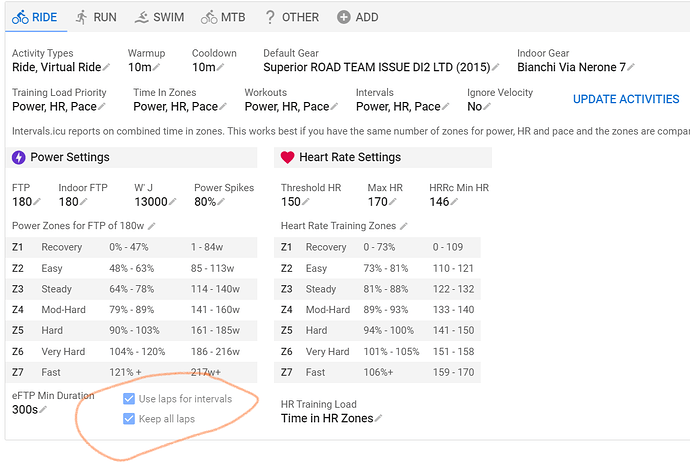Image resolution: width=690 pixels, height=463 pixels.
Task: Edit Activity Types pencil icon
Action: pos(106,67)
